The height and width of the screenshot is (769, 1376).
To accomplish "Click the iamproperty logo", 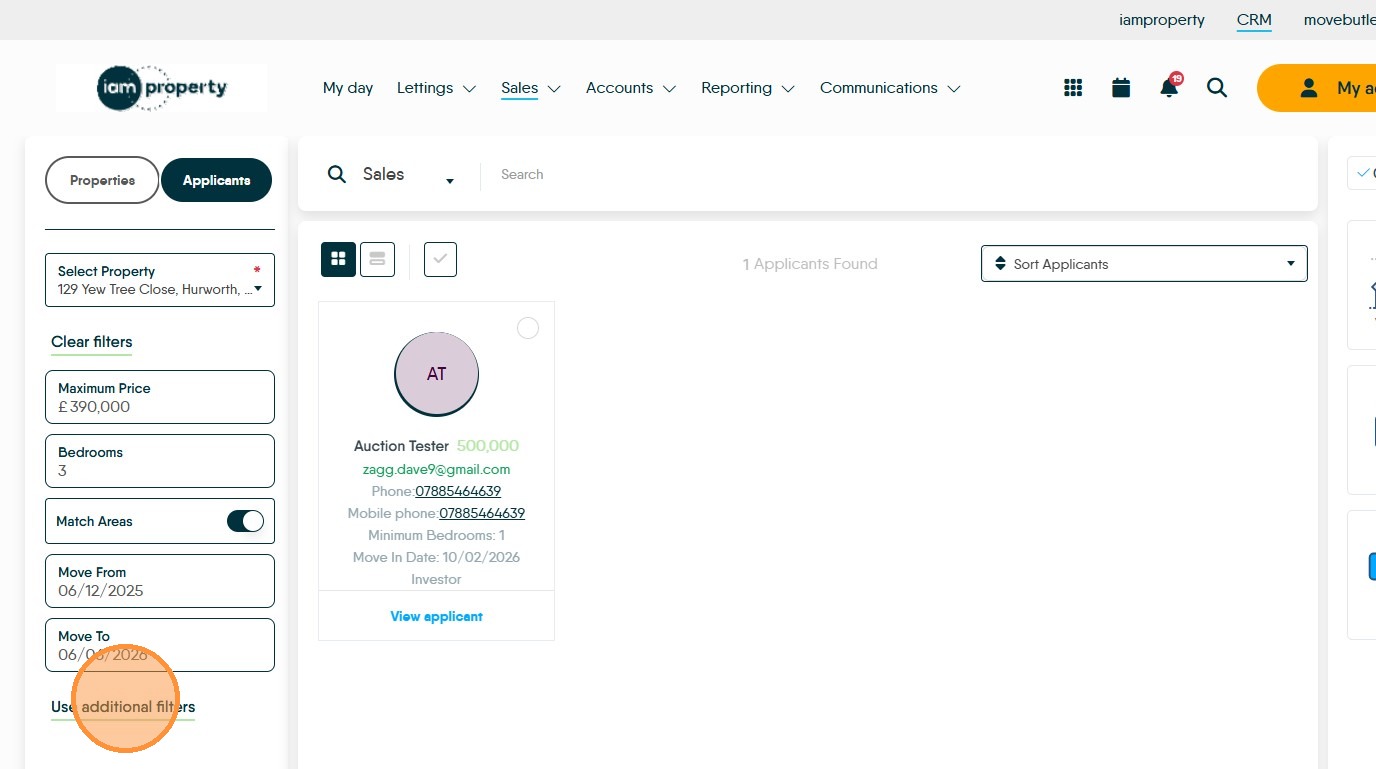I will [x=162, y=88].
